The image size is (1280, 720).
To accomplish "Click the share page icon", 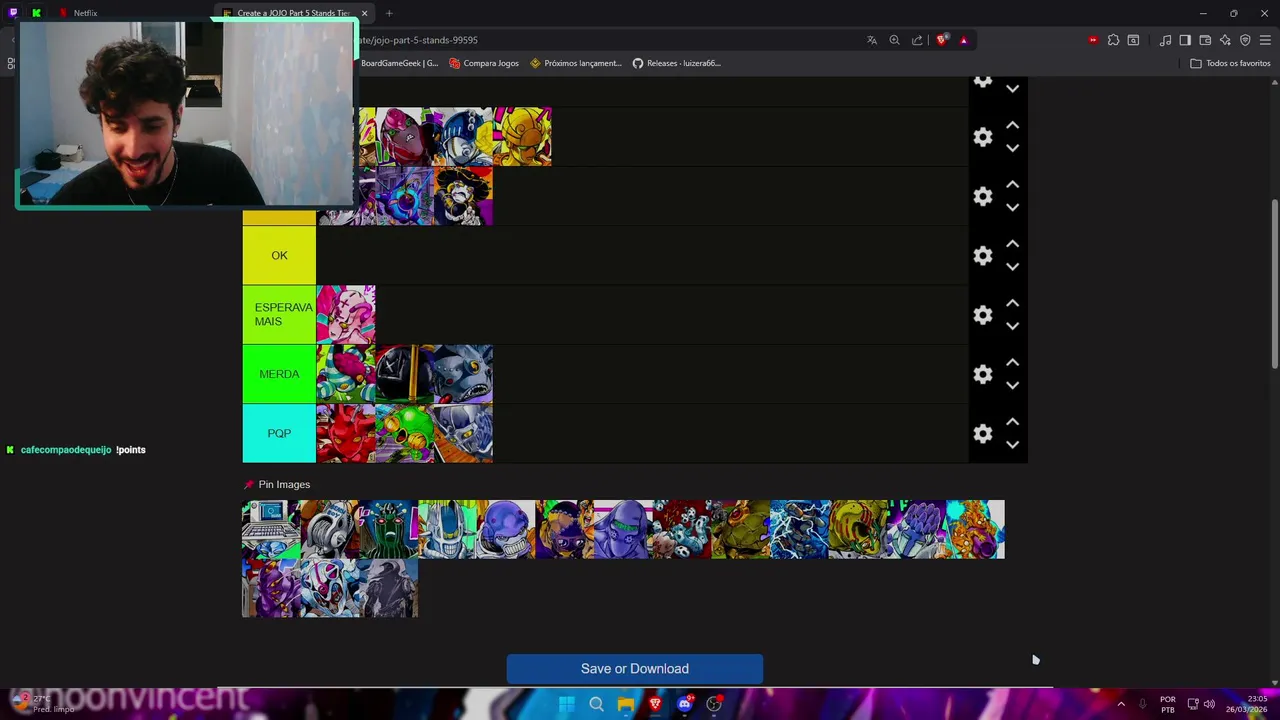I will 917,40.
